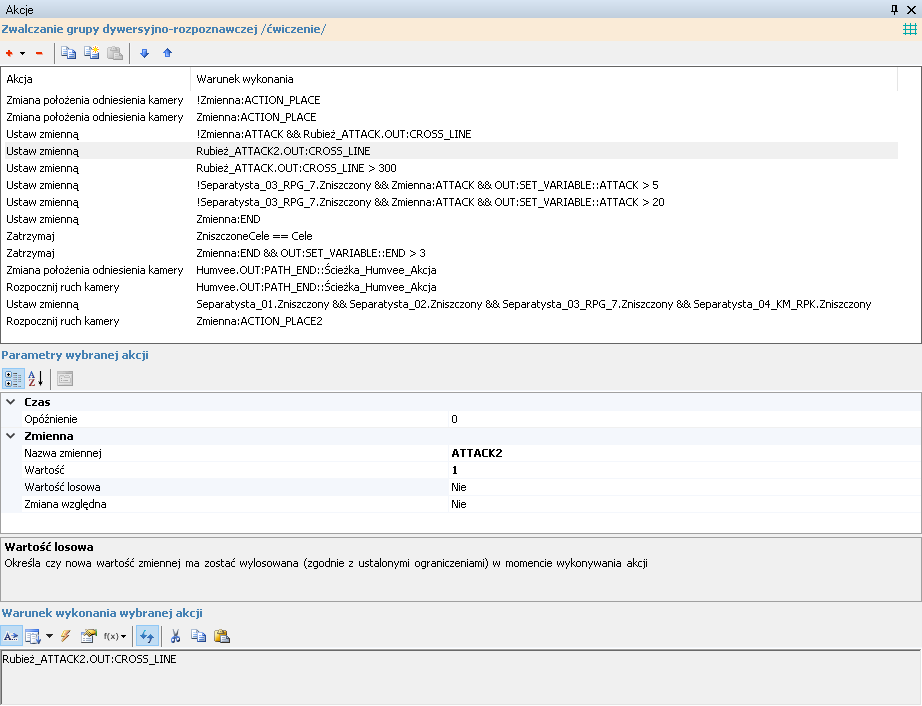Click the copy-as-new icon with sun star
This screenshot has width=922, height=706.
91,53
